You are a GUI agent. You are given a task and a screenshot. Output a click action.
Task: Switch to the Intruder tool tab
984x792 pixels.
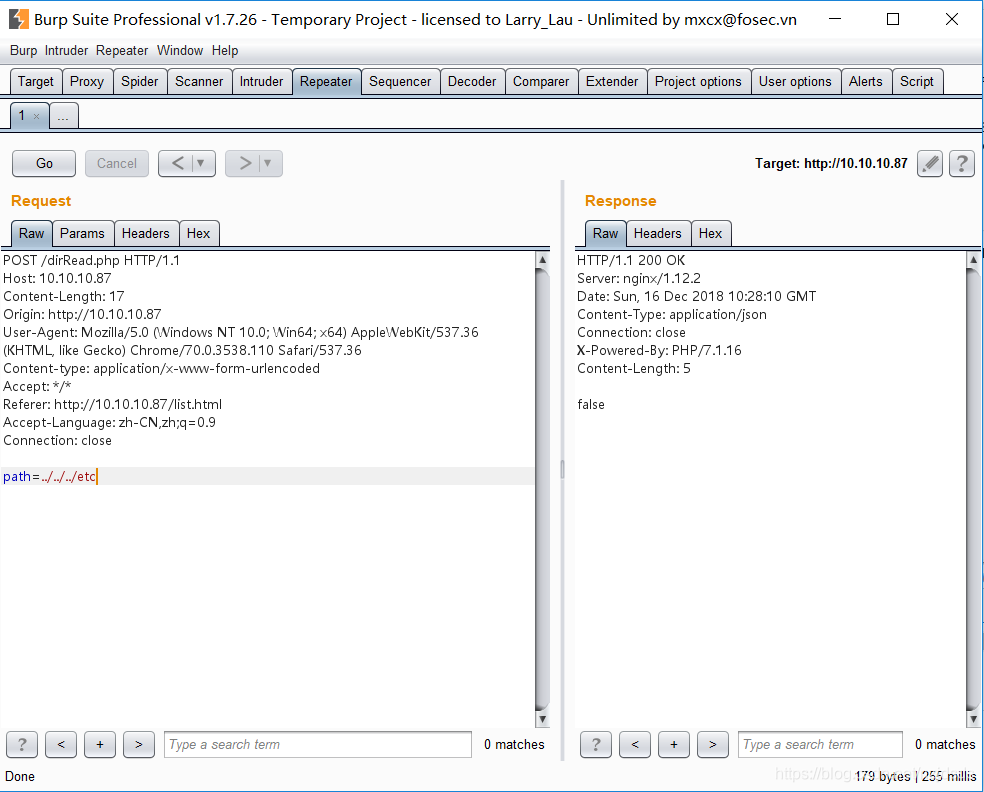coord(262,82)
